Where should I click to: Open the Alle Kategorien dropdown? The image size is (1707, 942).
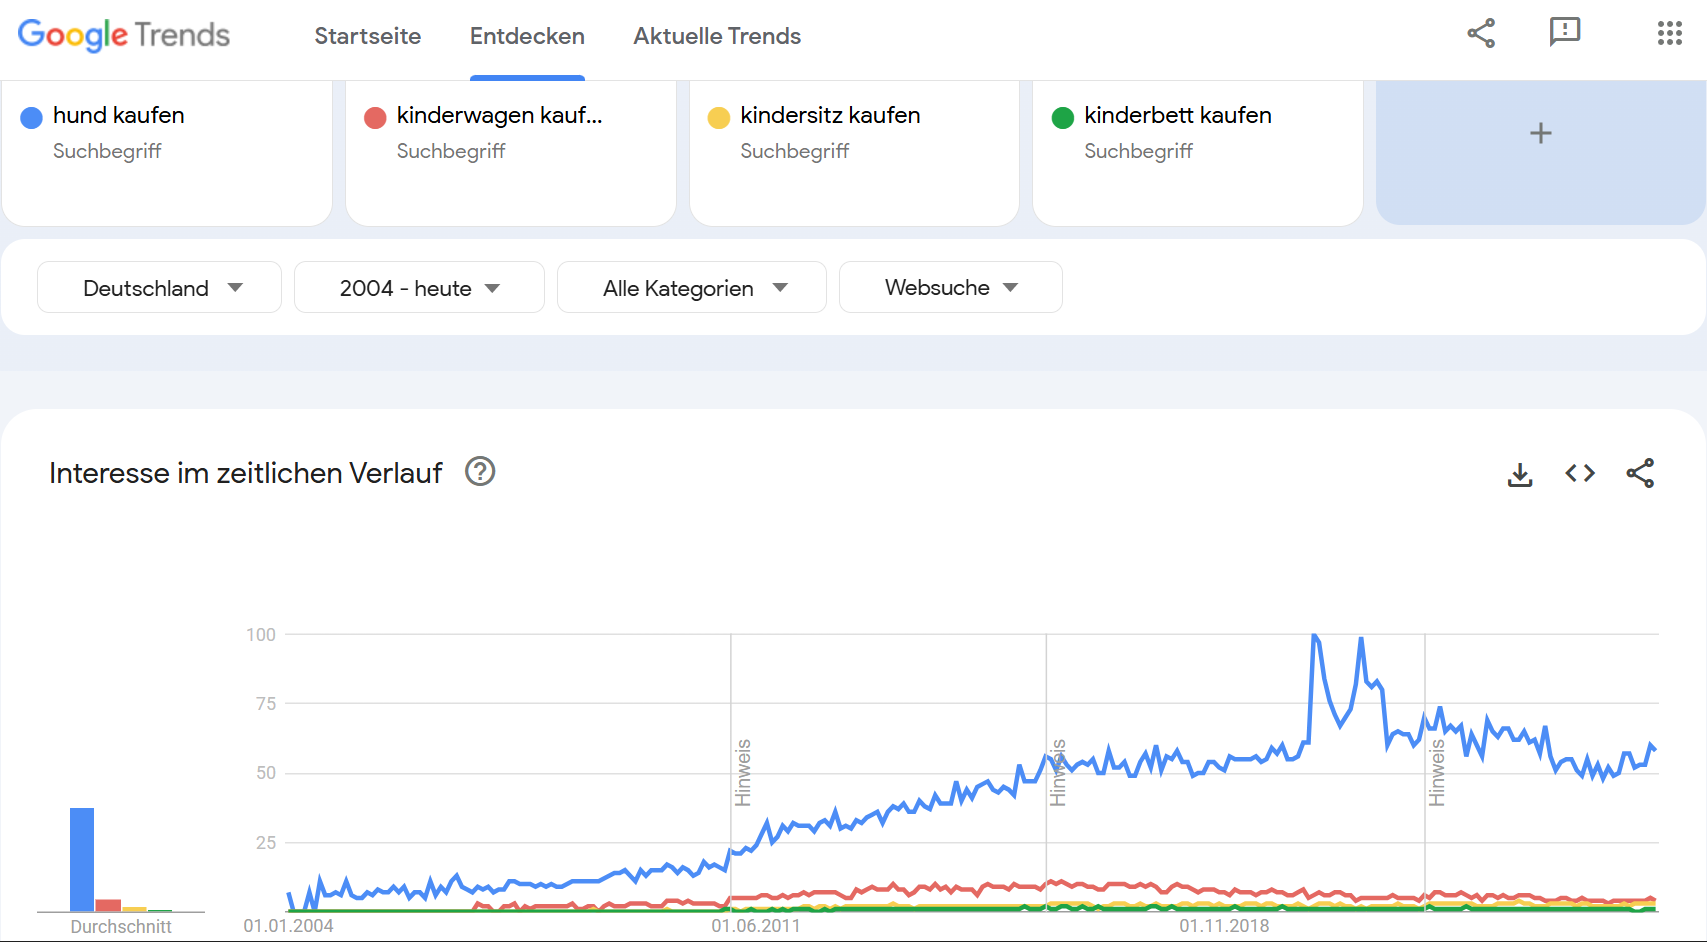point(692,288)
